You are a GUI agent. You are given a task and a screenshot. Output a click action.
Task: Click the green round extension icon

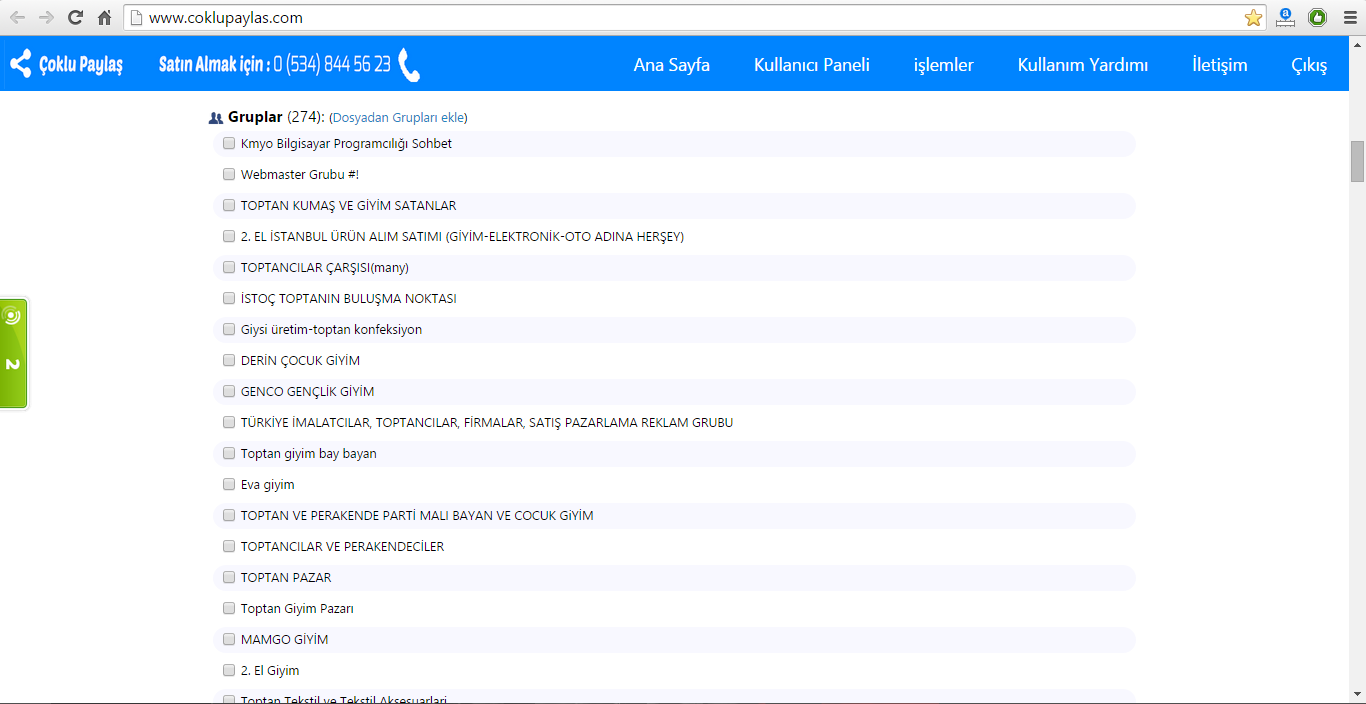coord(1317,17)
